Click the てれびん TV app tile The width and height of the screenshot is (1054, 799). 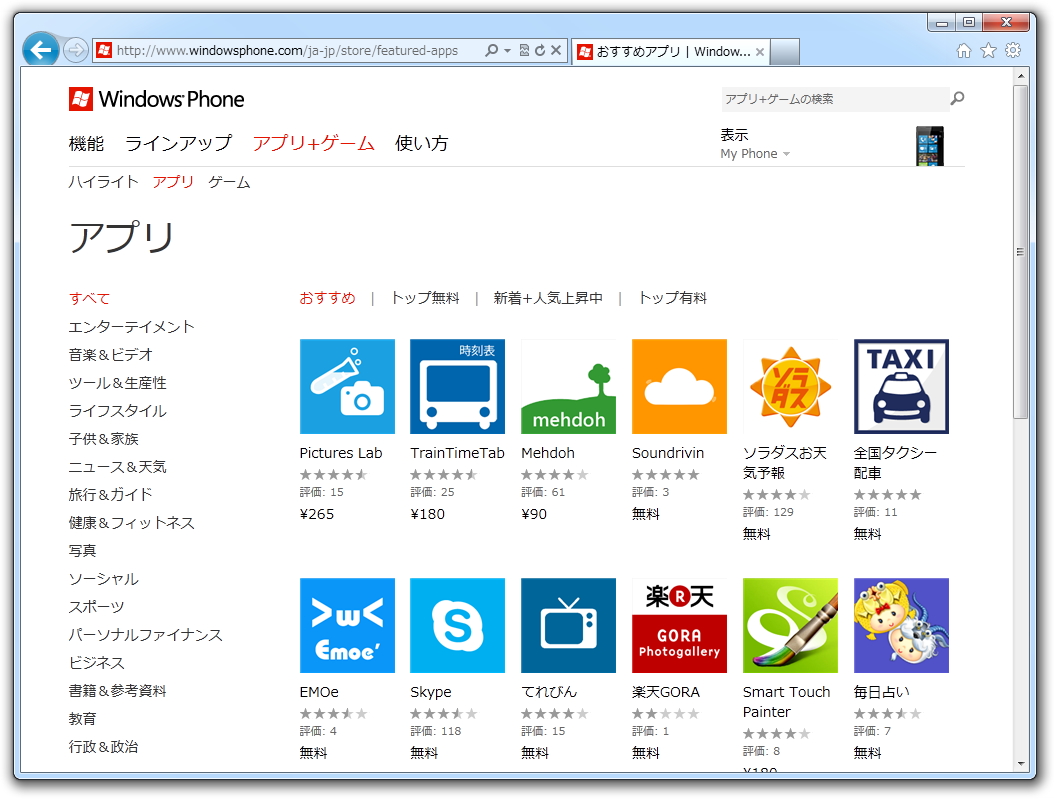568,626
